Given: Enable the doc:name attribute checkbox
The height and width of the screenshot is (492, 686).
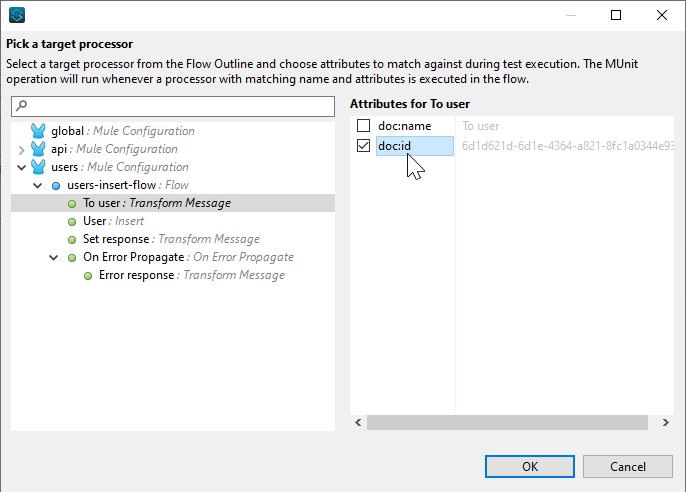Looking at the screenshot, I should tap(364, 126).
